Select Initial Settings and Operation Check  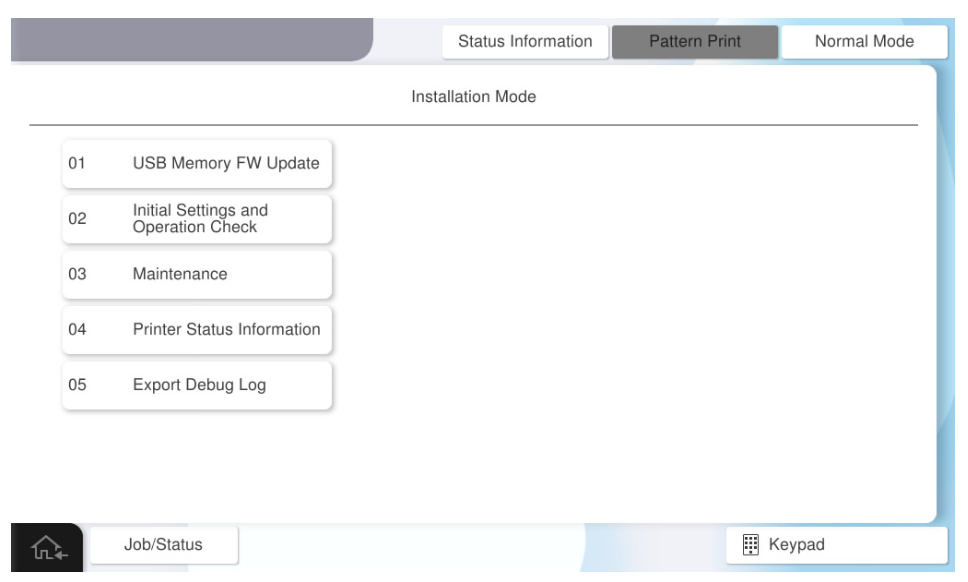pyautogui.click(x=200, y=219)
